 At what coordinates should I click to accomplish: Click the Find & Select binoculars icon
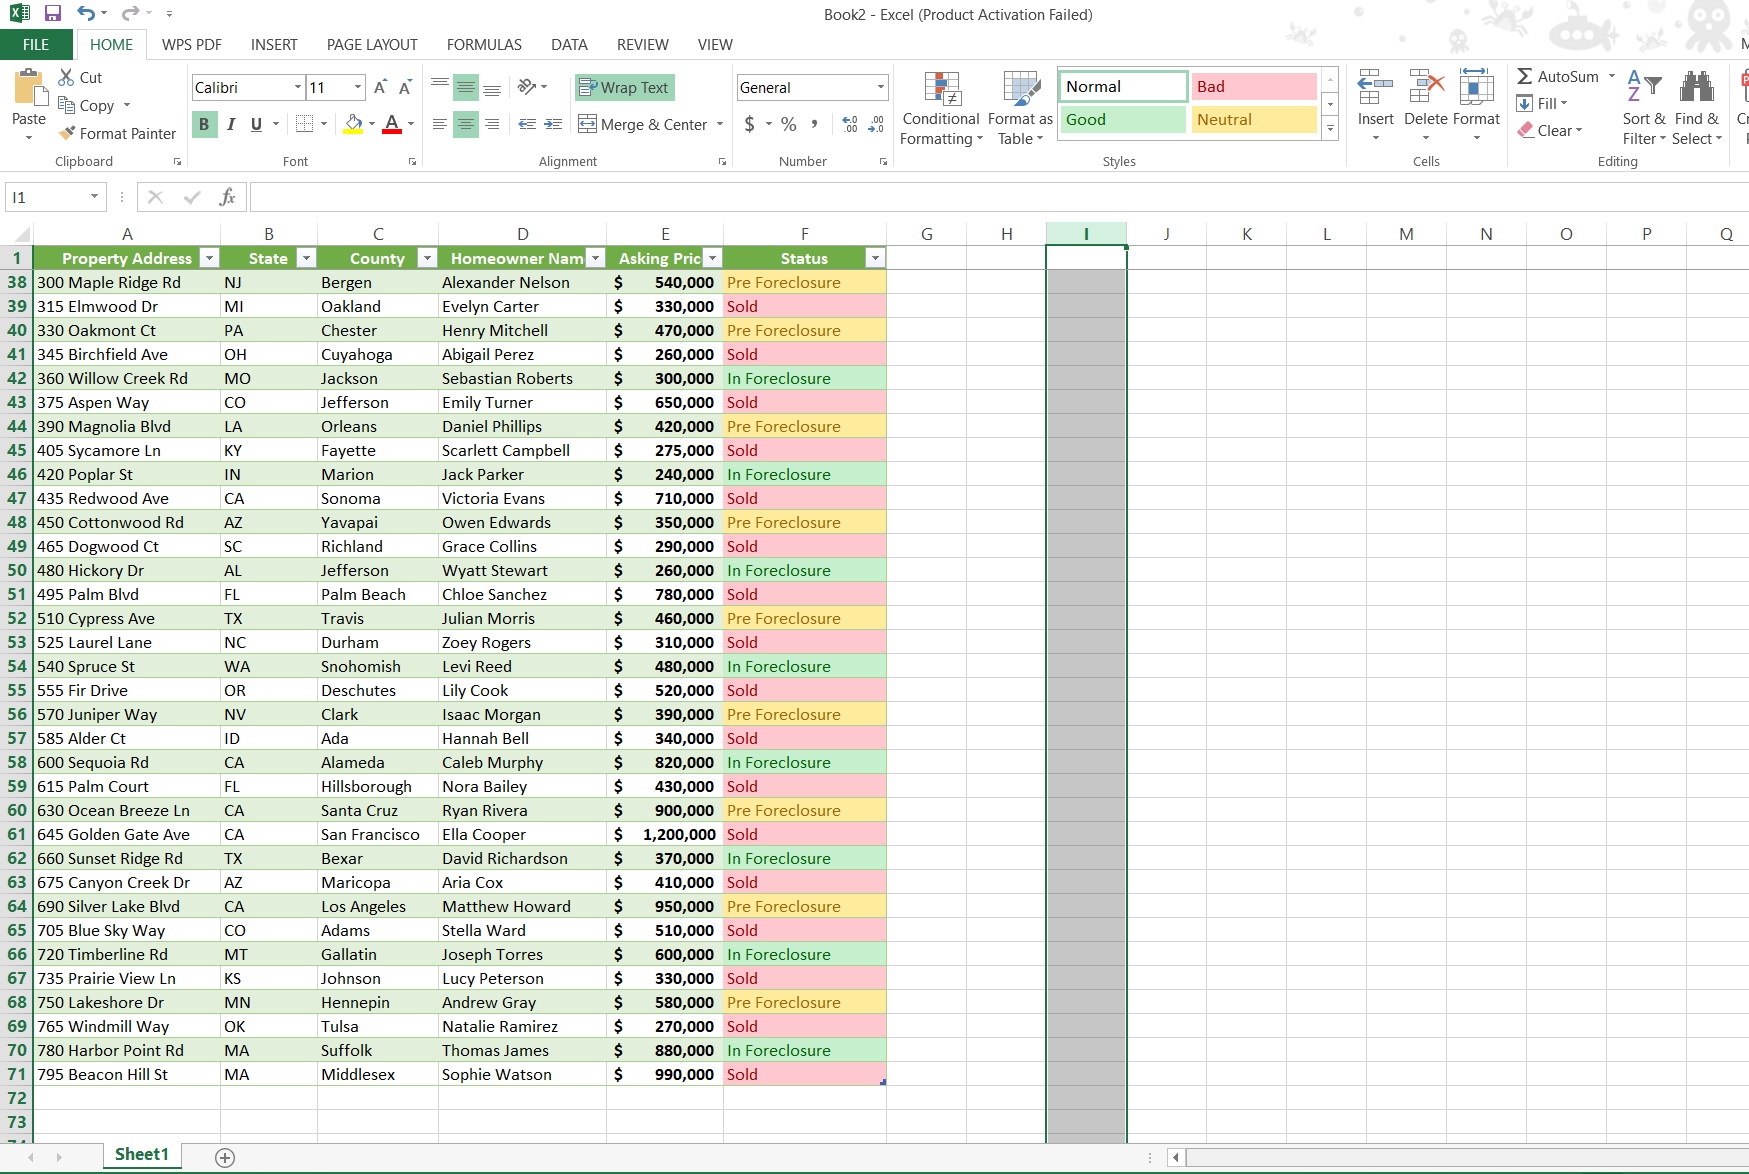point(1697,88)
